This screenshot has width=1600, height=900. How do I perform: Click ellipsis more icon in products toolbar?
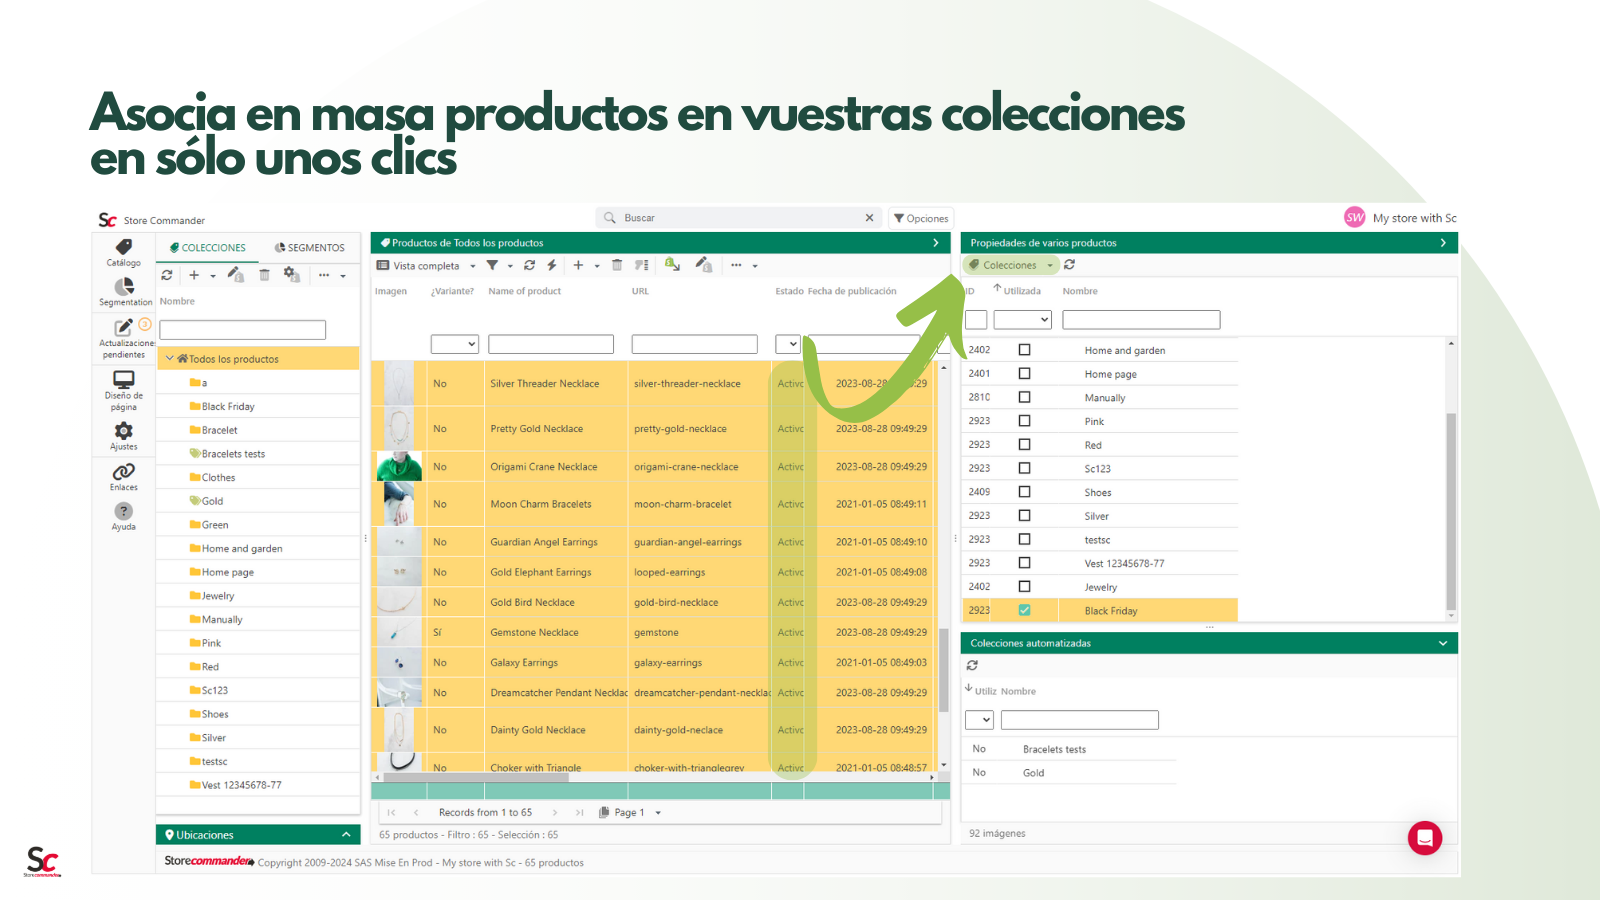click(737, 265)
